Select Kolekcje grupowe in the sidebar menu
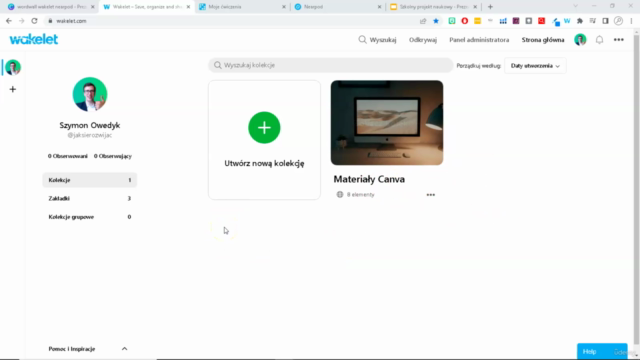This screenshot has width=640, height=360. (x=89, y=217)
